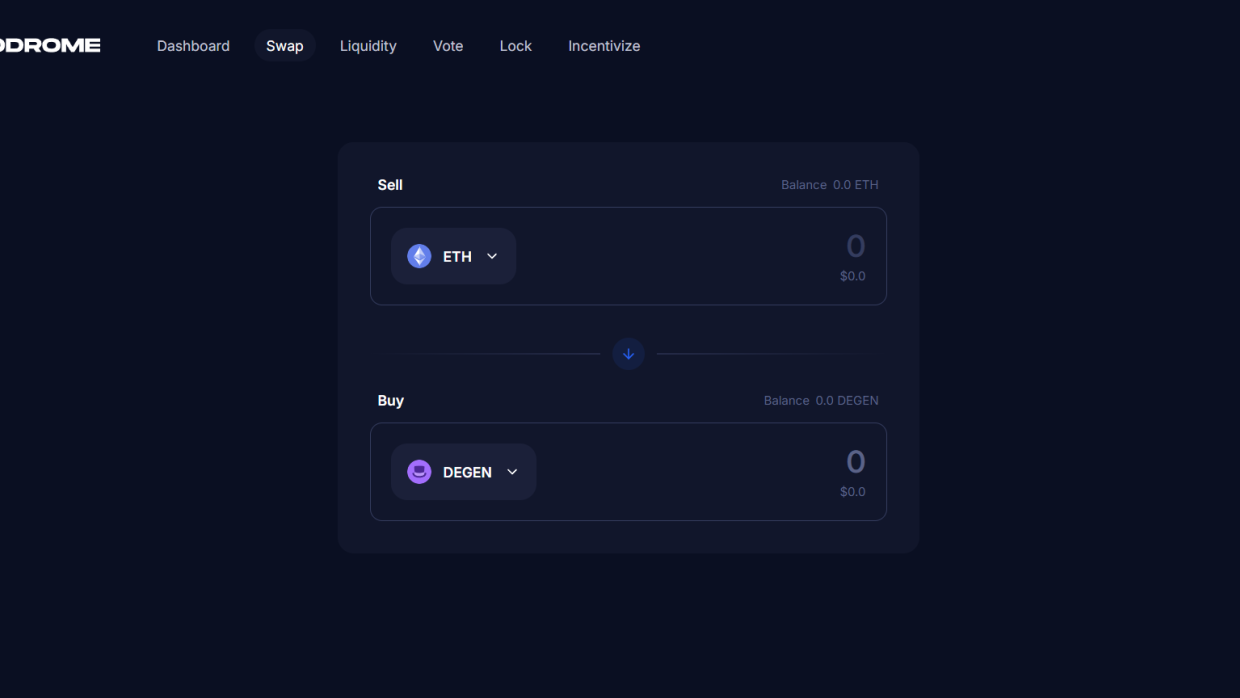The height and width of the screenshot is (698, 1240).
Task: Go to the Liquidity page
Action: [x=368, y=46]
